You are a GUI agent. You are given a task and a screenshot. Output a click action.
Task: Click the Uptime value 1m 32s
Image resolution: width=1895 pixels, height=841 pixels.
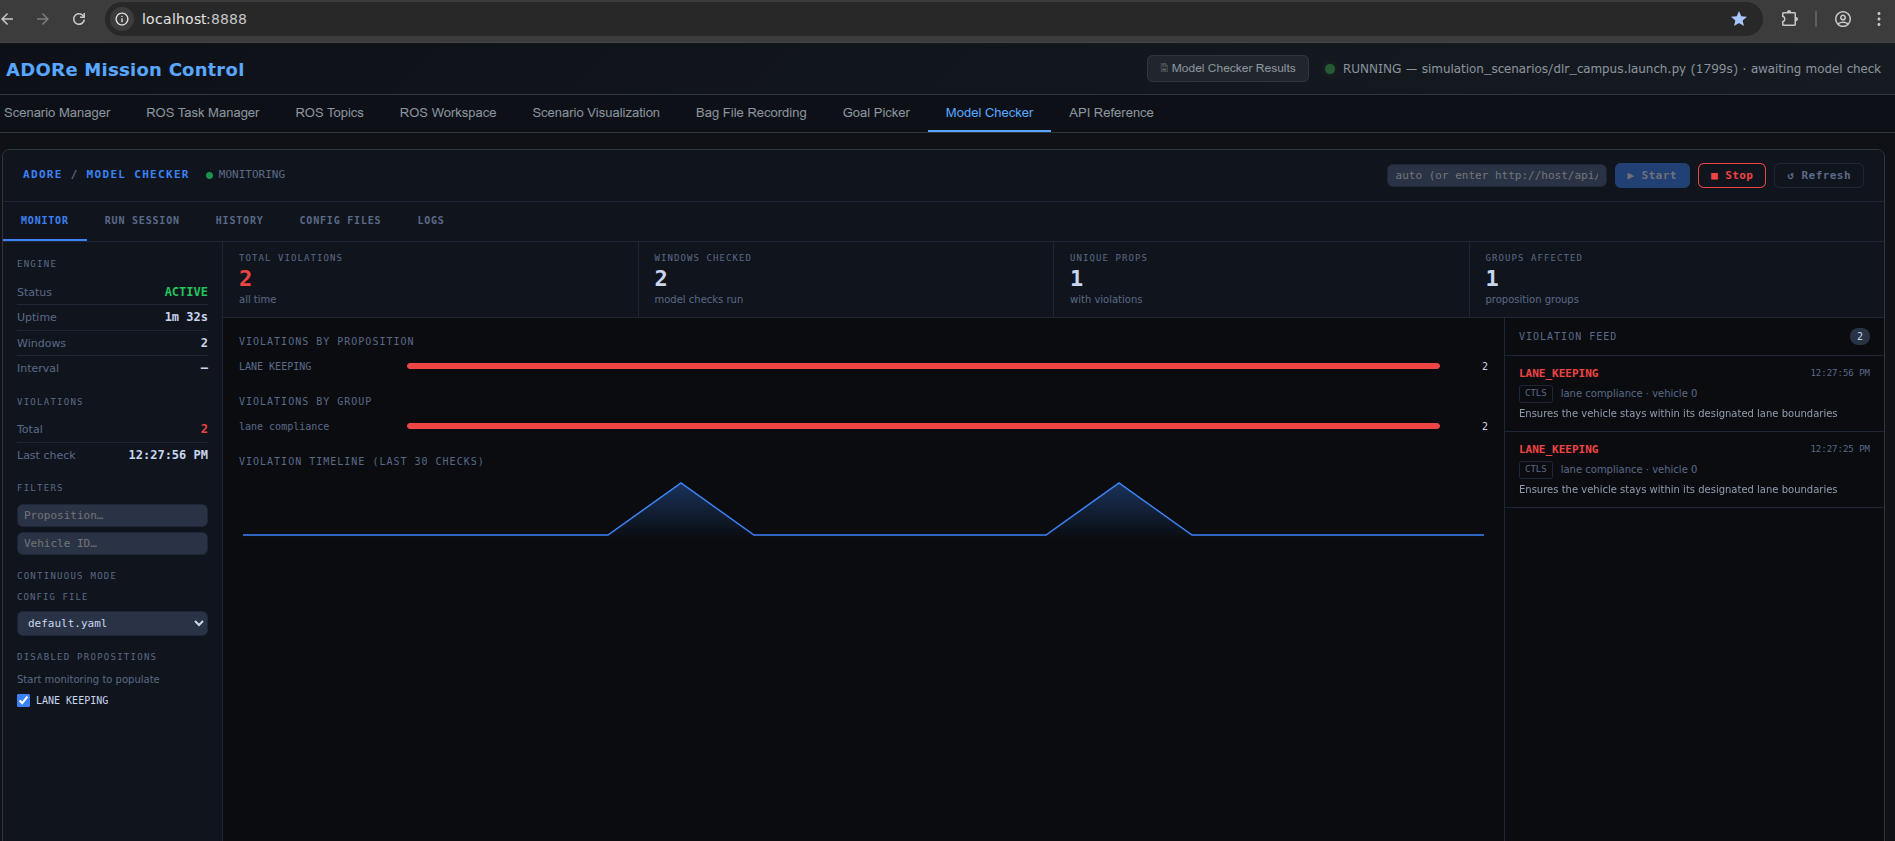pyautogui.click(x=186, y=317)
